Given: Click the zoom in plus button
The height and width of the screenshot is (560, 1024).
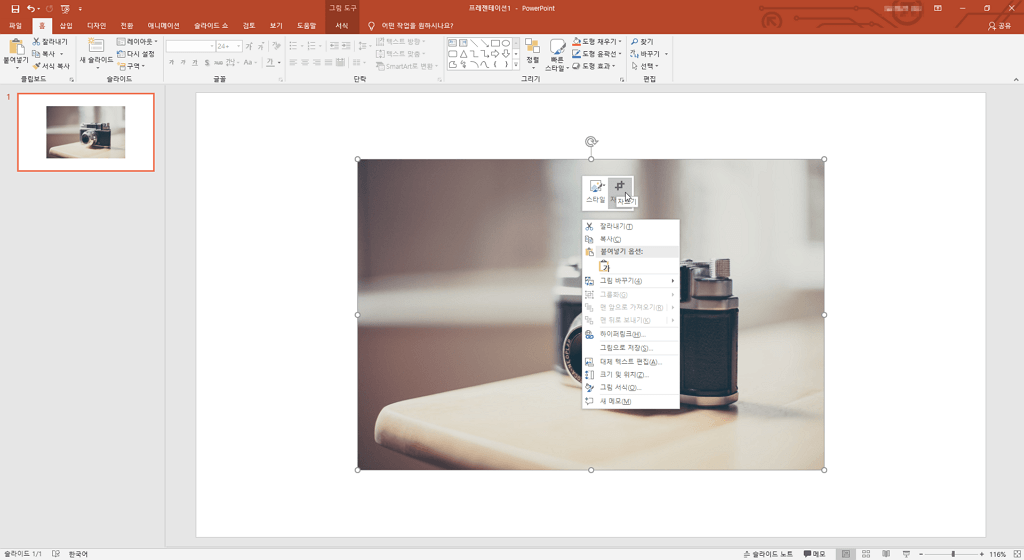Looking at the screenshot, I should pos(982,554).
